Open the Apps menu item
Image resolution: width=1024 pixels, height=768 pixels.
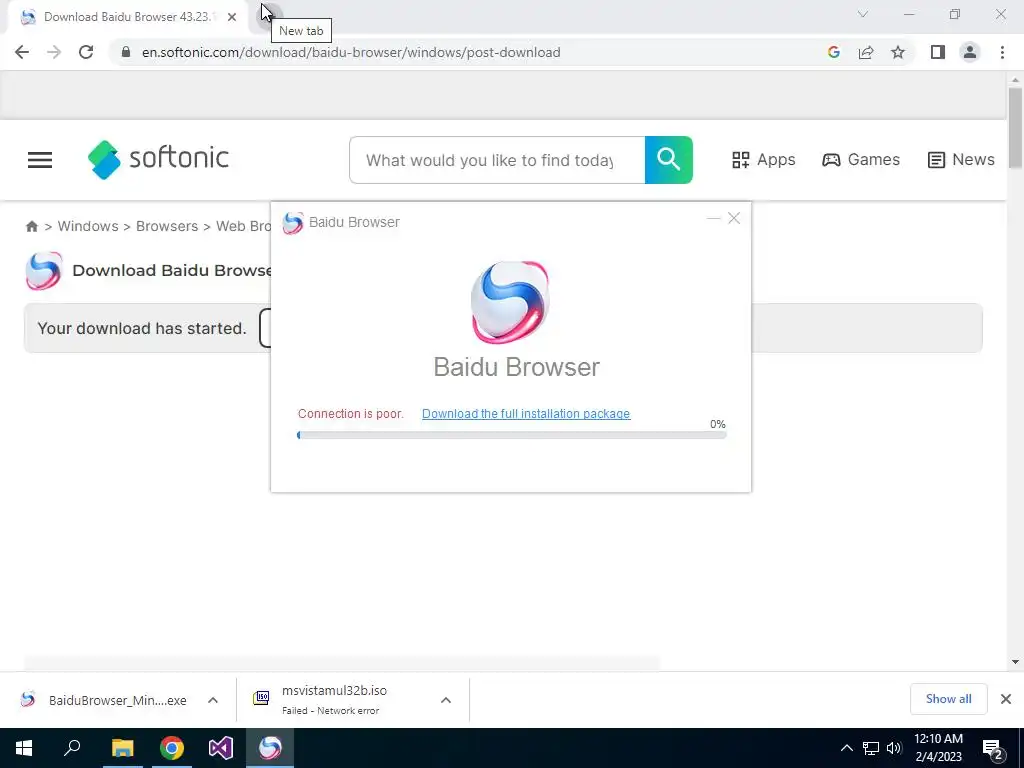tap(763, 159)
